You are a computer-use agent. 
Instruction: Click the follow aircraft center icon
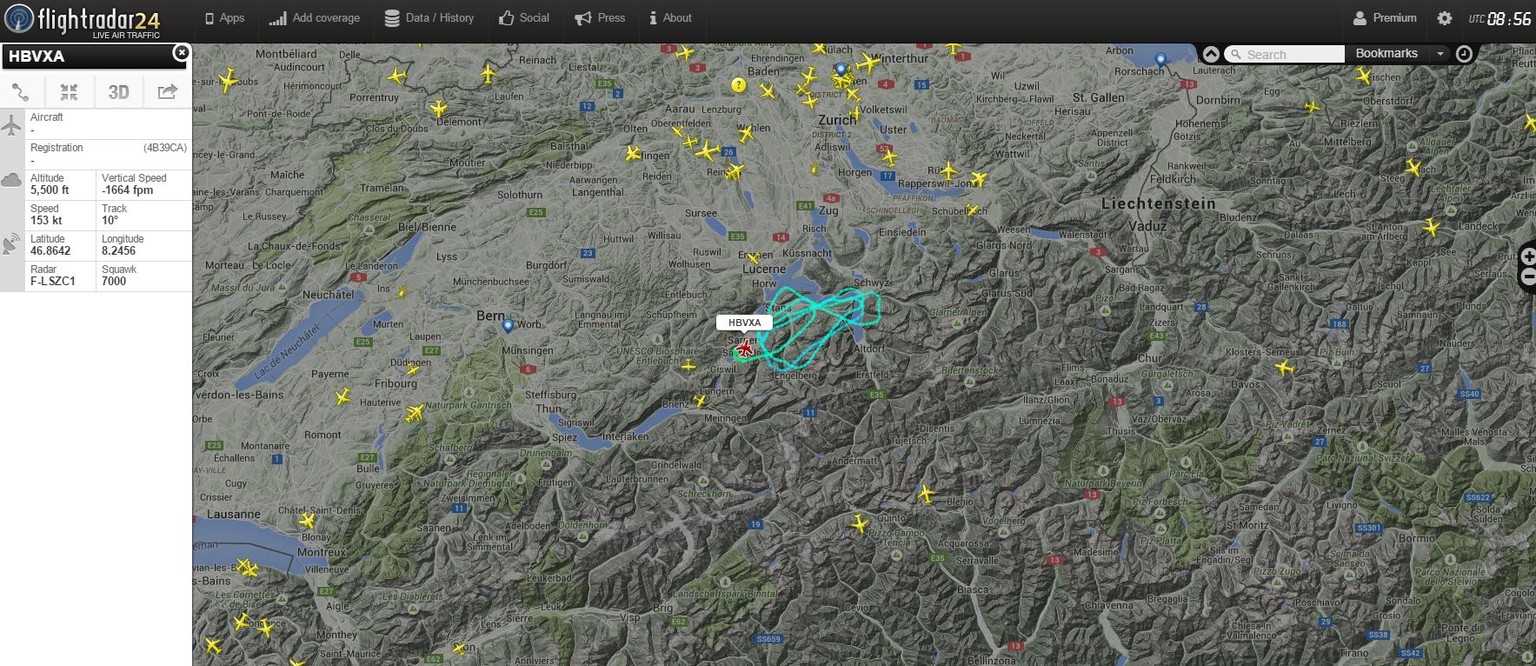click(69, 92)
